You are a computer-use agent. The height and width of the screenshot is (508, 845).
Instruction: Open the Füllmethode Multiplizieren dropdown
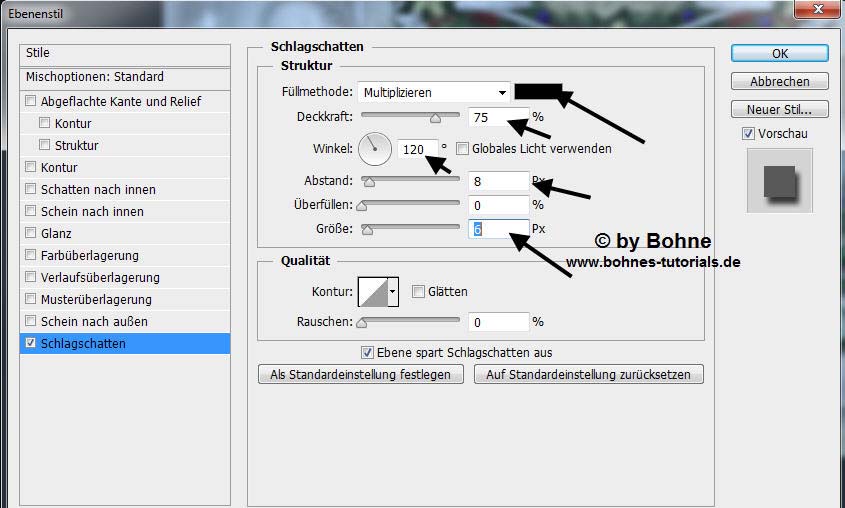click(x=434, y=92)
